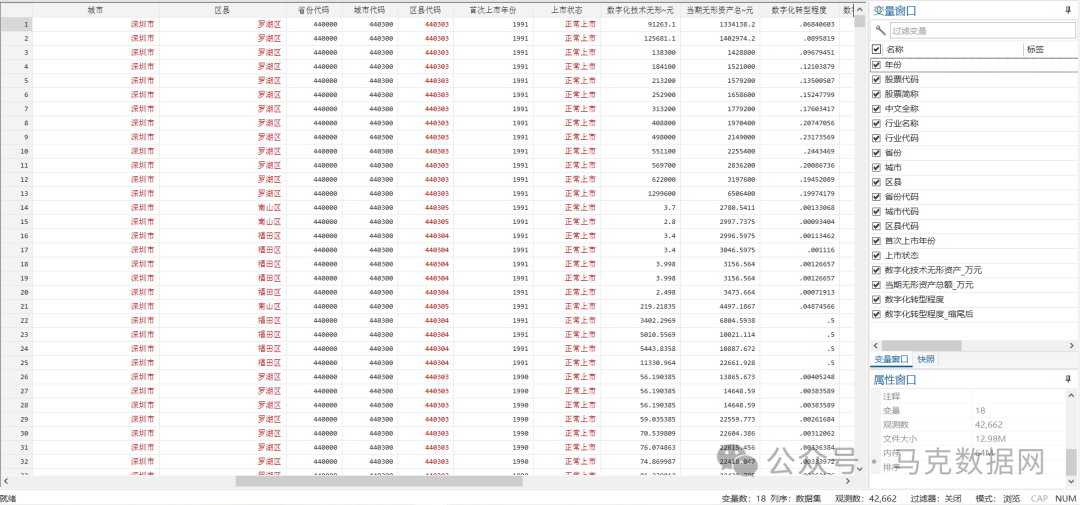Click the wrench icon beside the variable filter

pyautogui.click(x=880, y=30)
